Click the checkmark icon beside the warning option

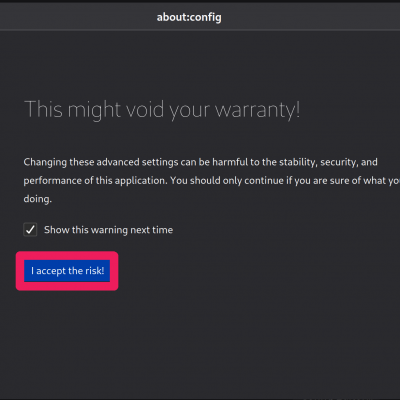[x=30, y=230]
